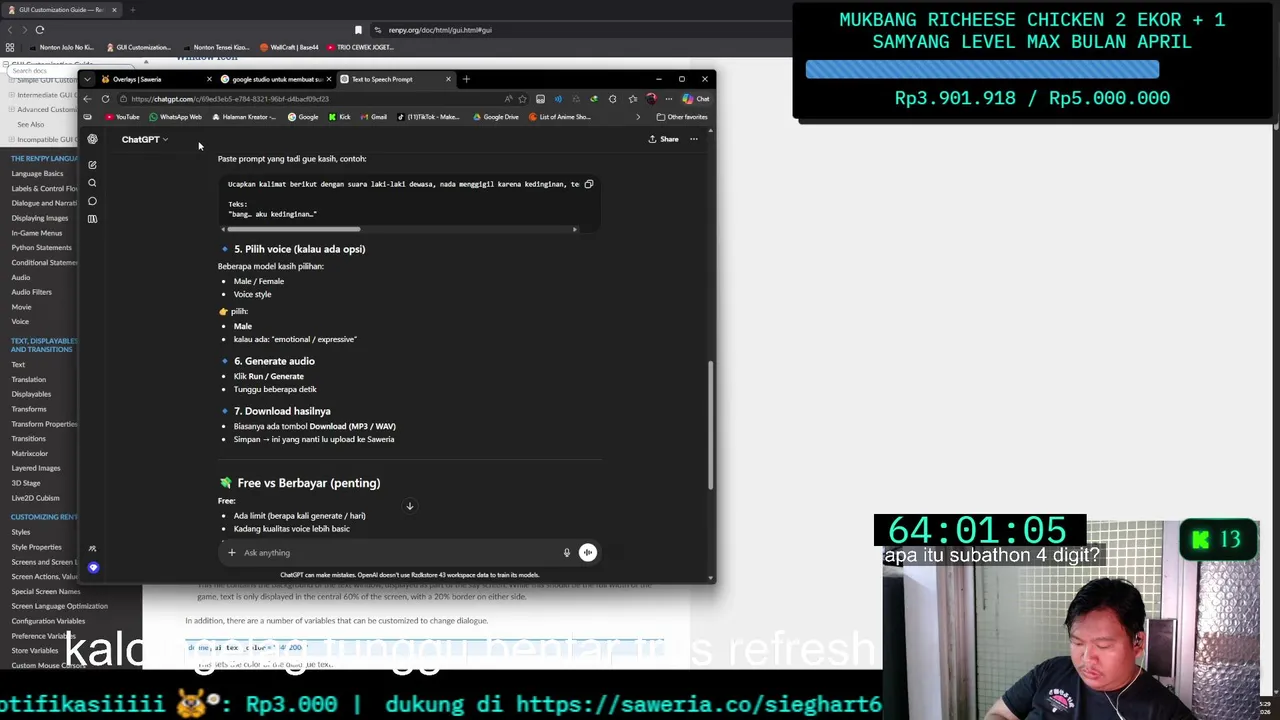The width and height of the screenshot is (1280, 720).
Task: Open the speech bubble icon in ChatGPT sidebar
Action: click(92, 201)
